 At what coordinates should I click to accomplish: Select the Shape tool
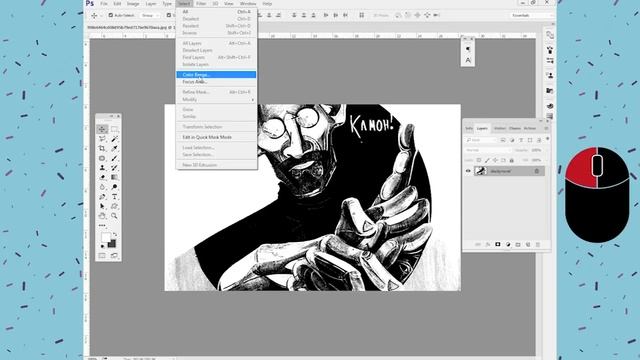114,206
